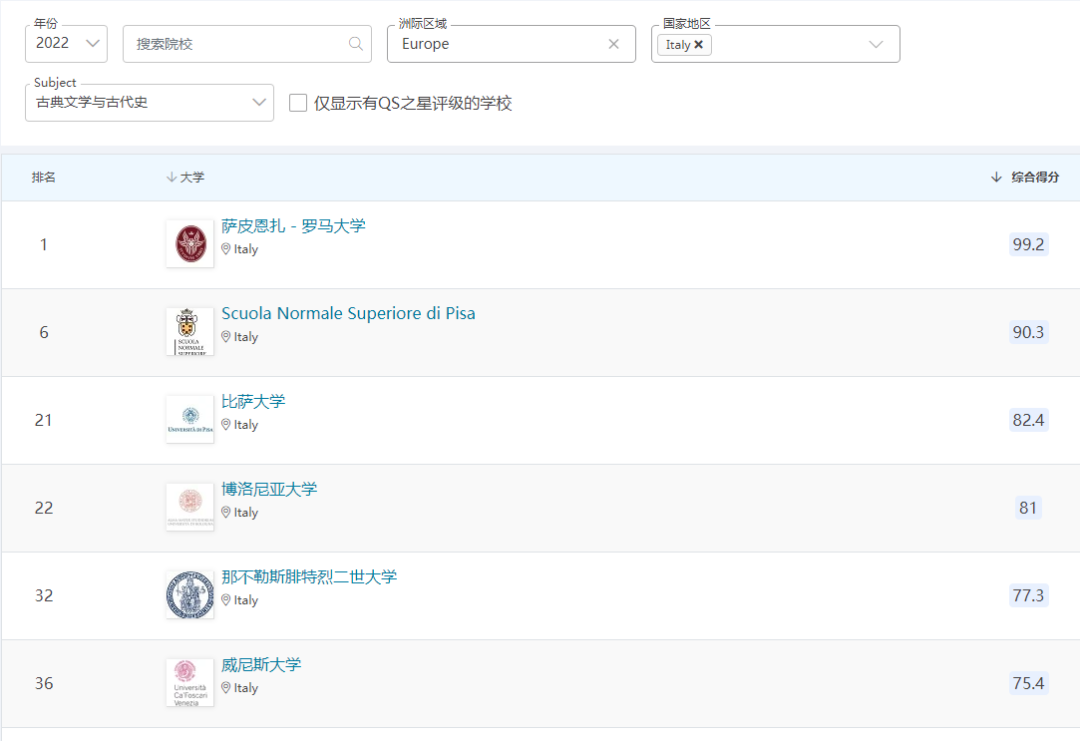Open the University of Bologna link

[x=269, y=490]
